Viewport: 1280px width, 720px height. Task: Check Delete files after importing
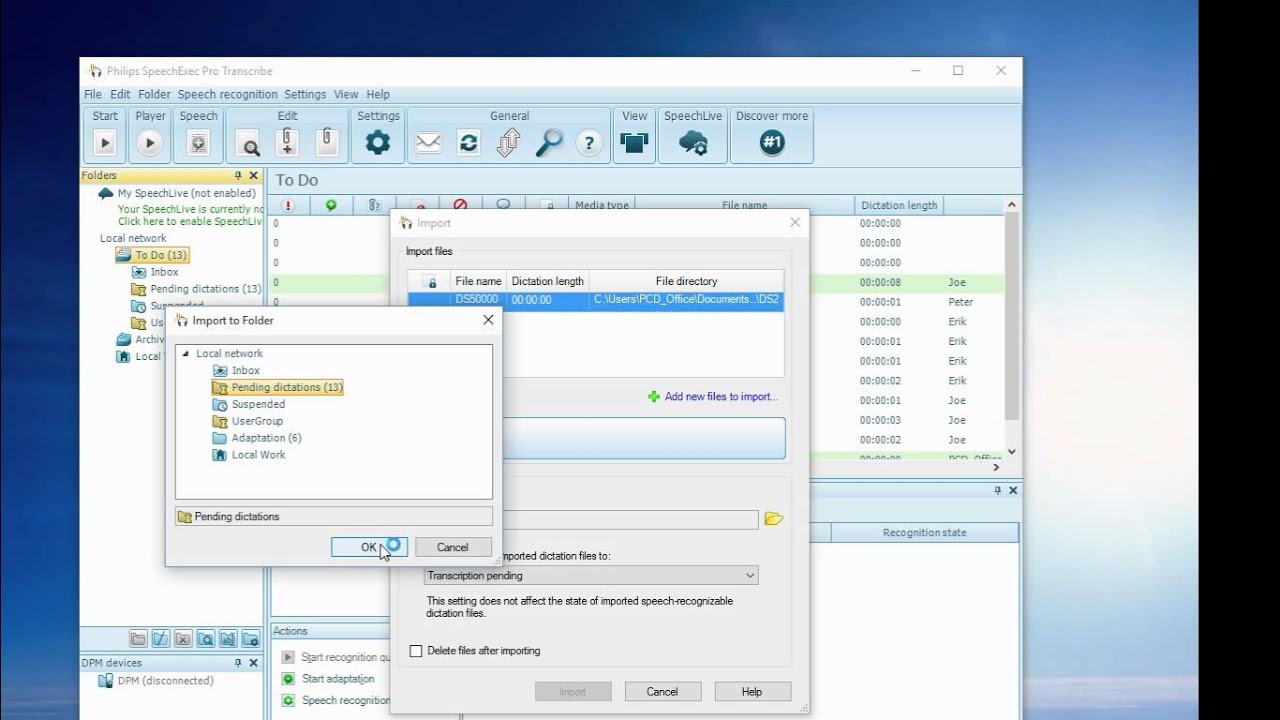coord(416,651)
